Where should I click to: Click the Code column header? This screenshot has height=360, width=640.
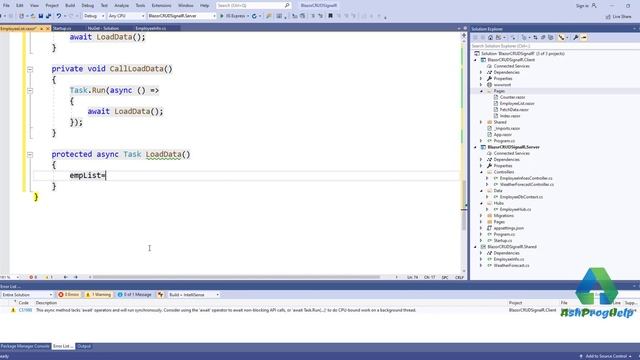pos(24,303)
